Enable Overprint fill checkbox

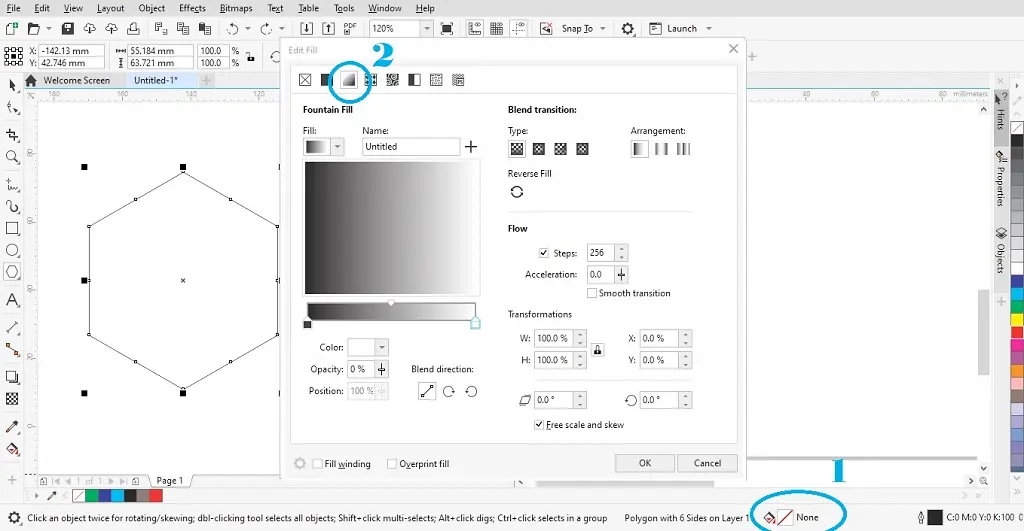(x=392, y=464)
